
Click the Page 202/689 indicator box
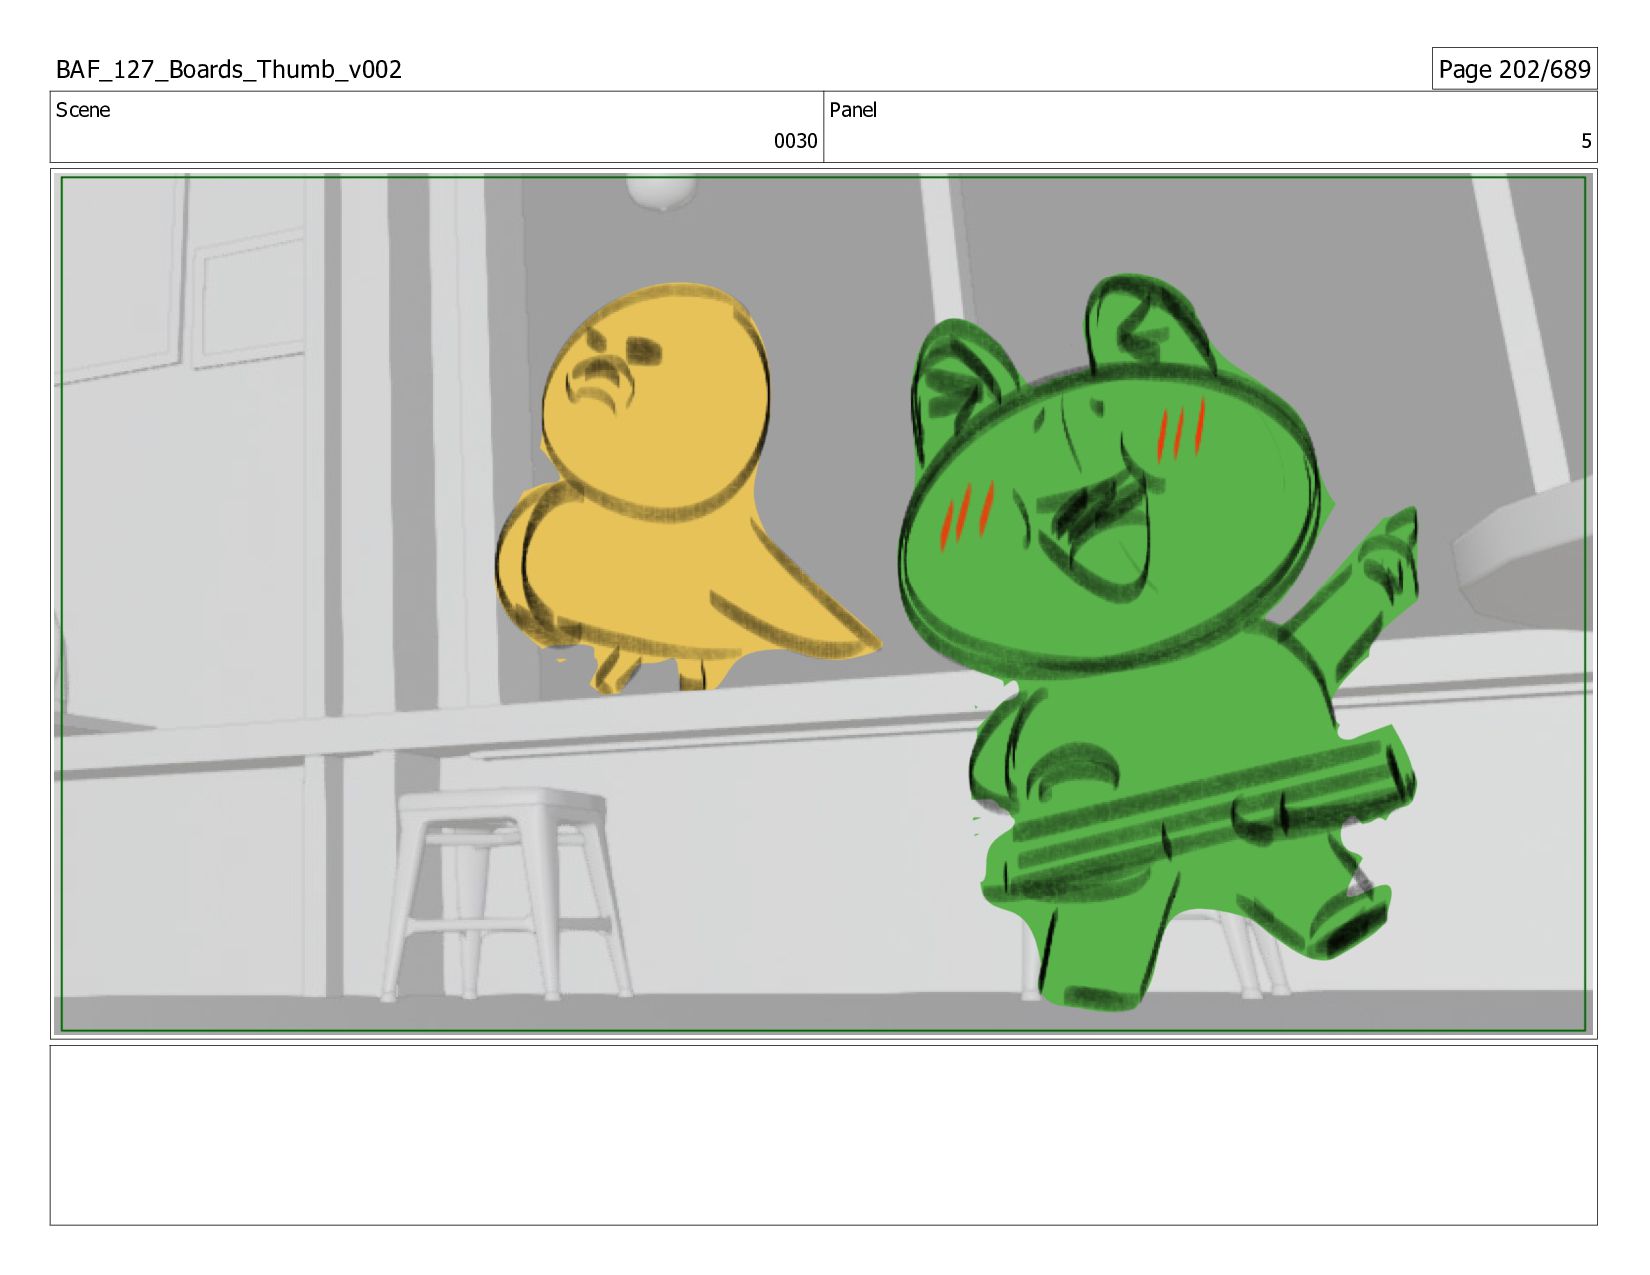tap(1514, 69)
